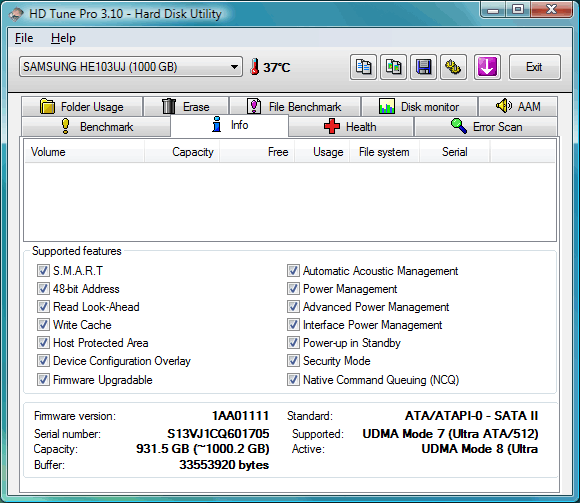Open the Disk monitor tab
The height and width of the screenshot is (503, 580).
[419, 107]
